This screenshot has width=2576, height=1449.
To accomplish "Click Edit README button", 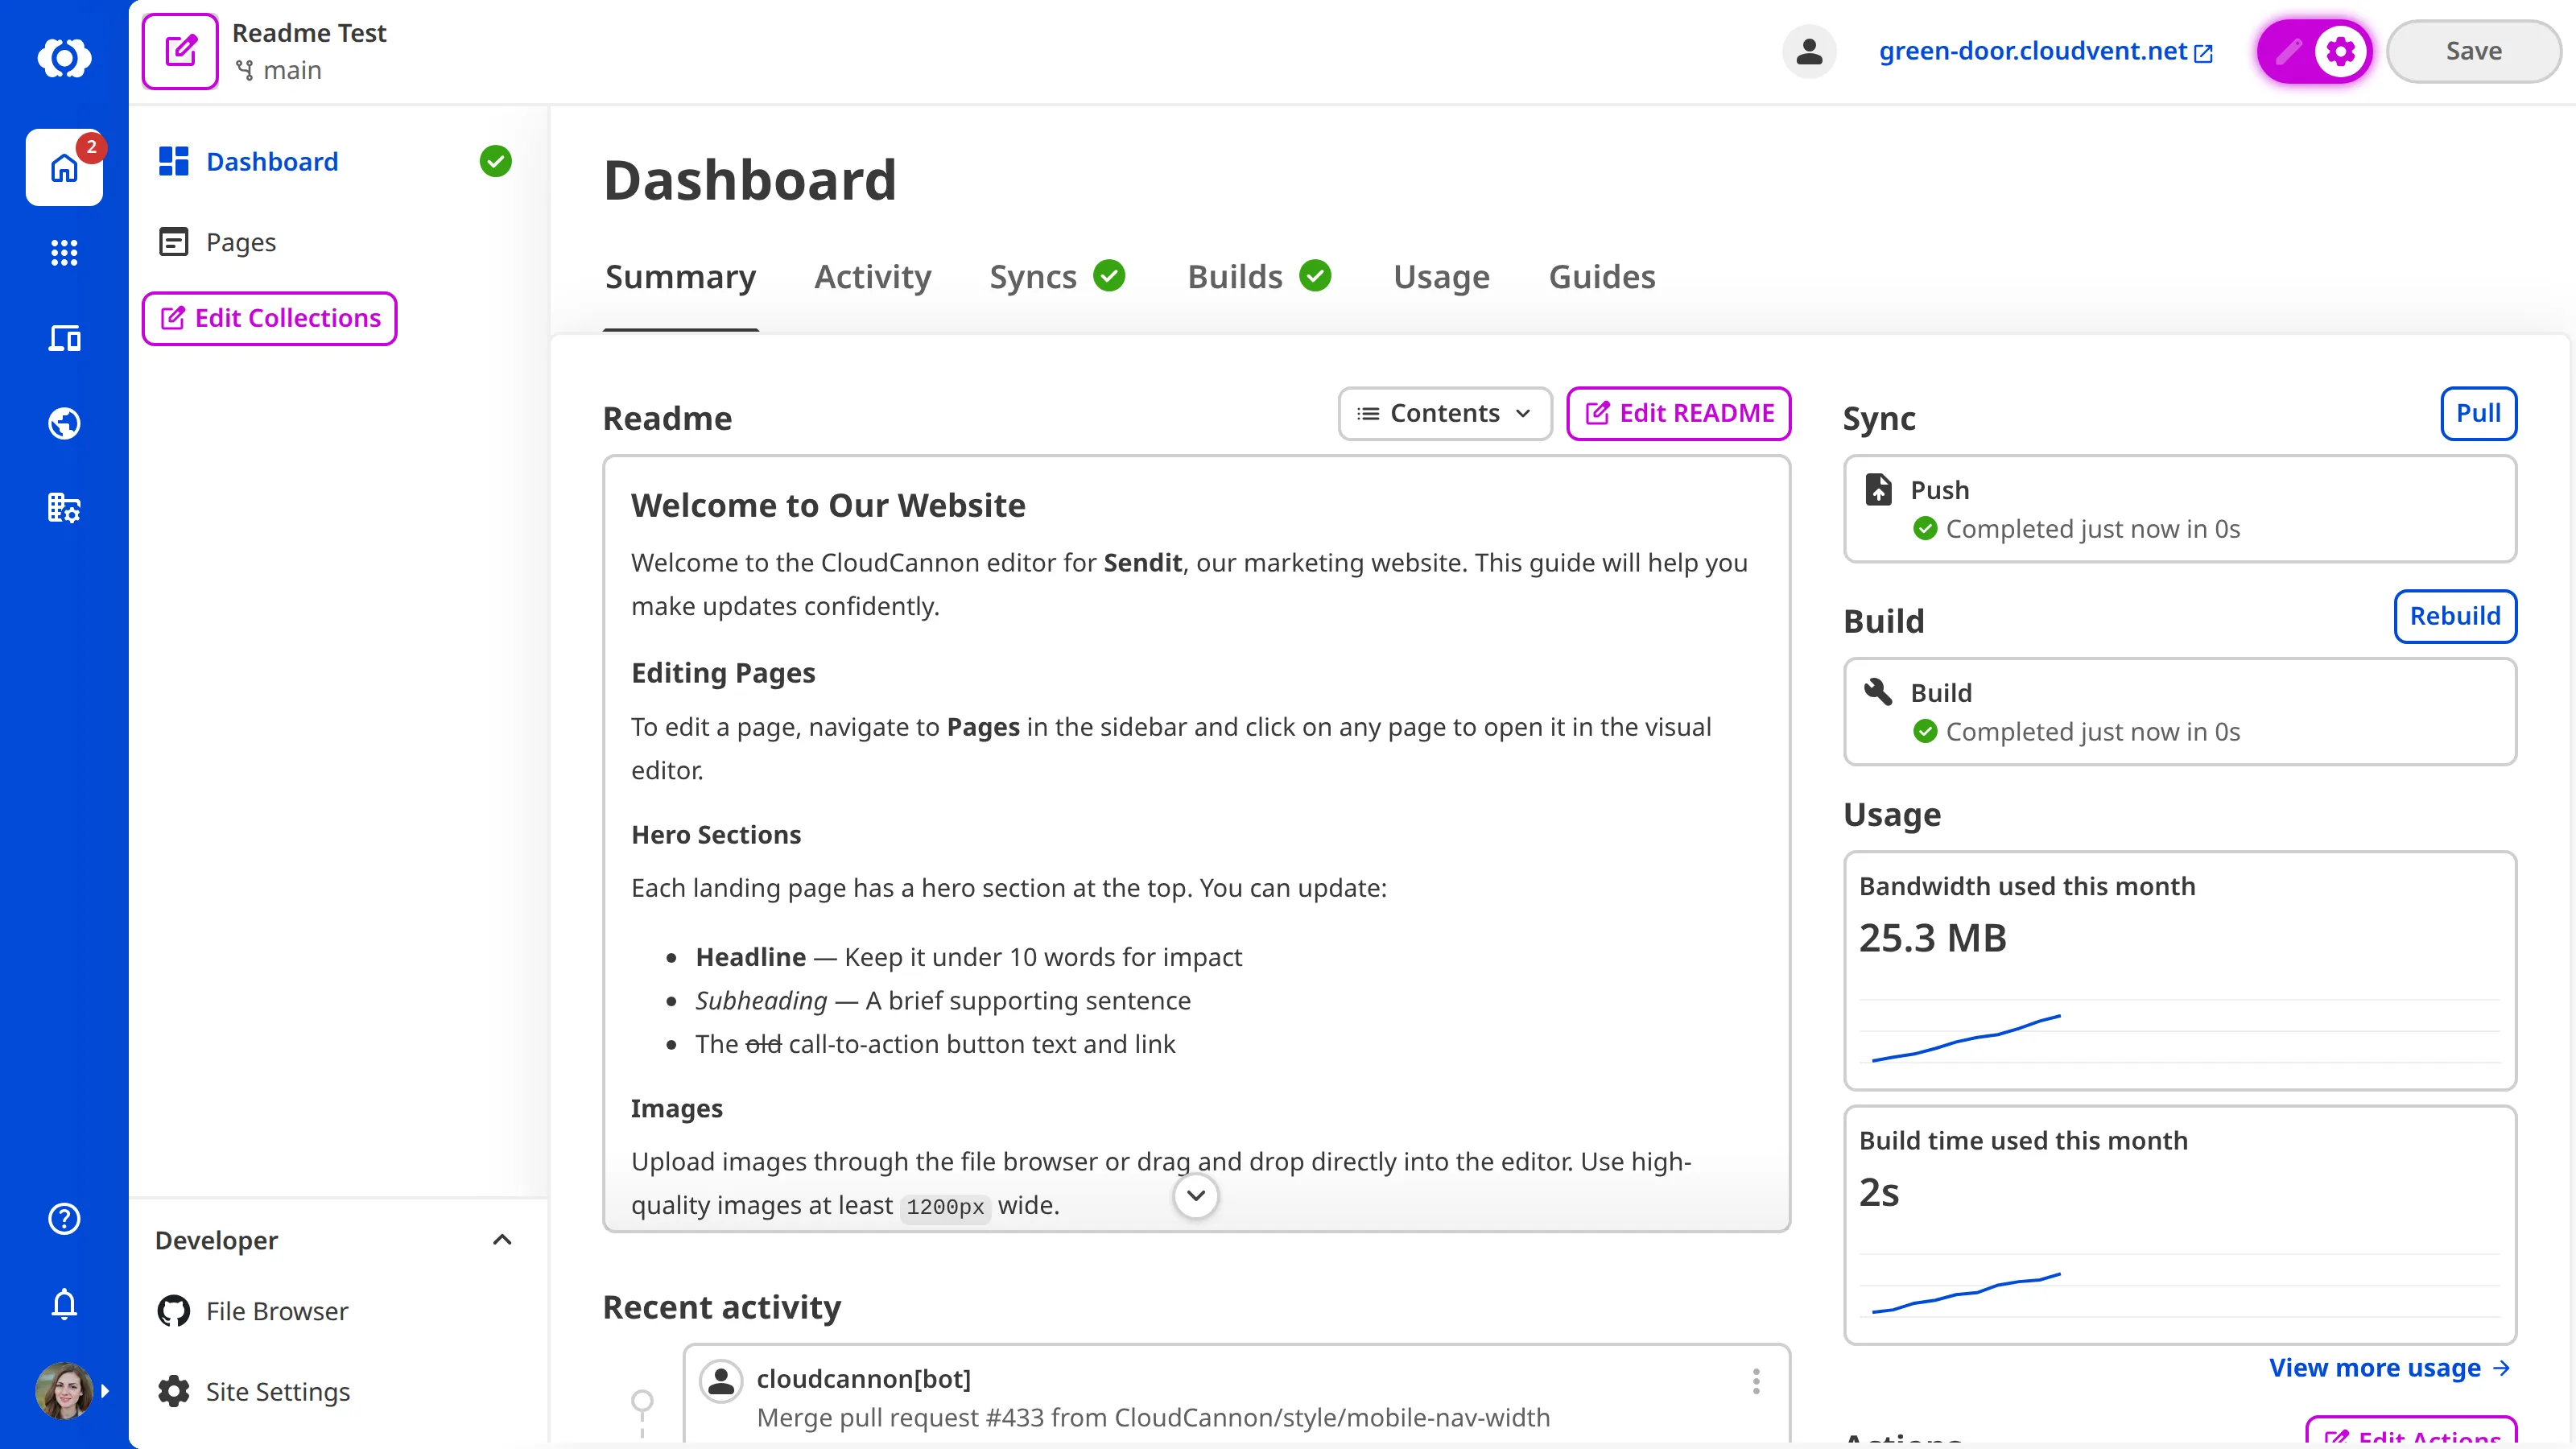I will pyautogui.click(x=1679, y=413).
